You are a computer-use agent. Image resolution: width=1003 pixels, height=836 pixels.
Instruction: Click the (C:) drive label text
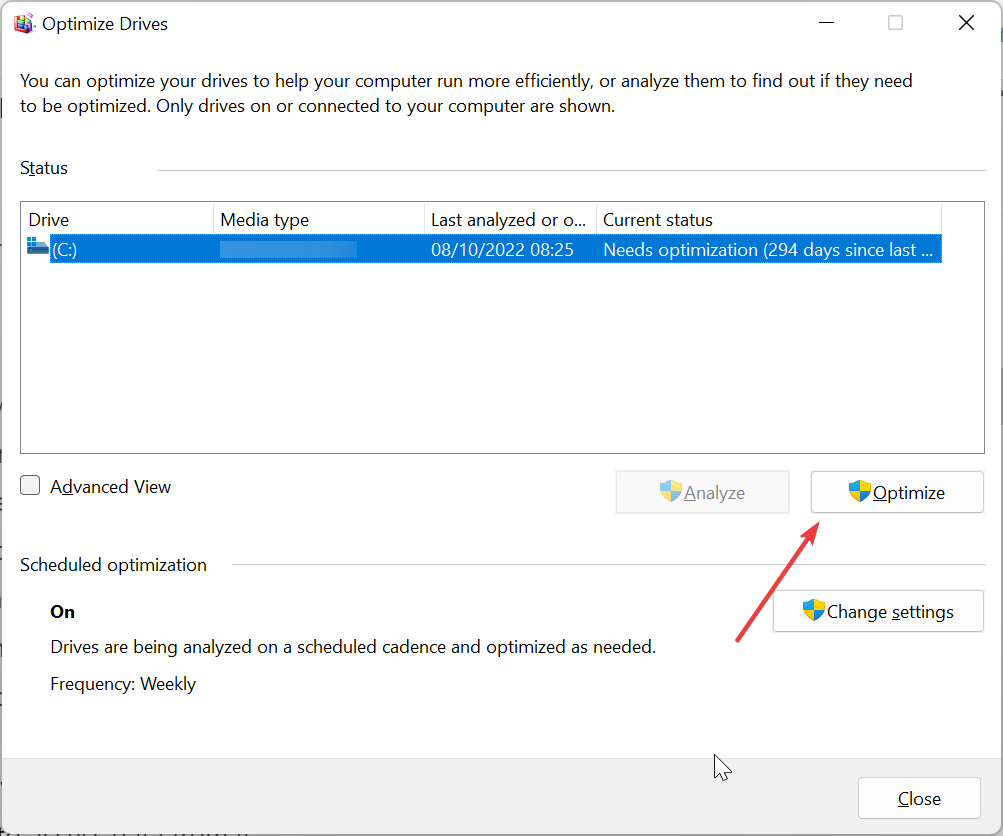(x=64, y=249)
